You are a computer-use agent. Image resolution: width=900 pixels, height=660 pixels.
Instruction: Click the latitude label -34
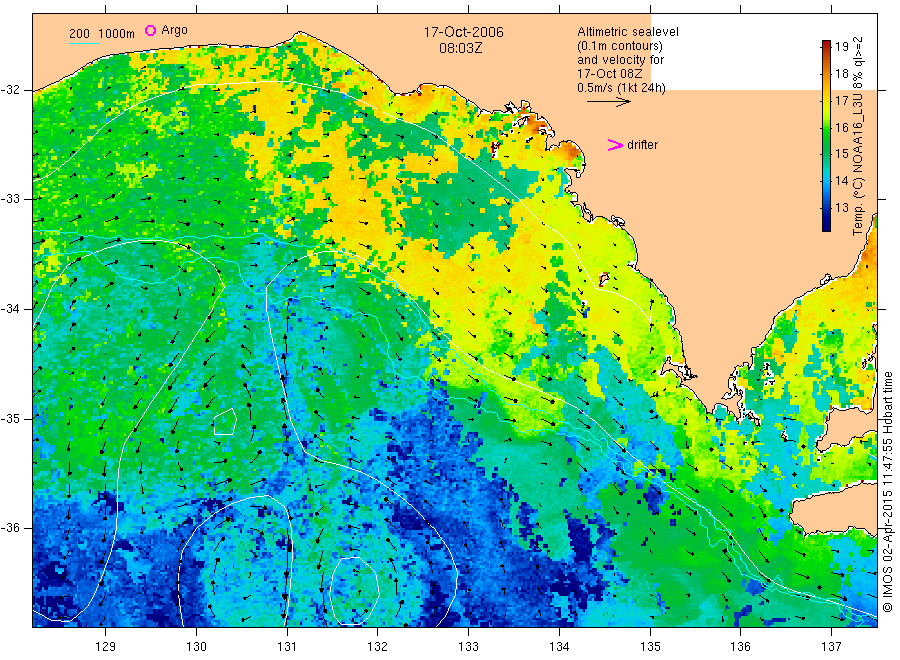[10, 309]
